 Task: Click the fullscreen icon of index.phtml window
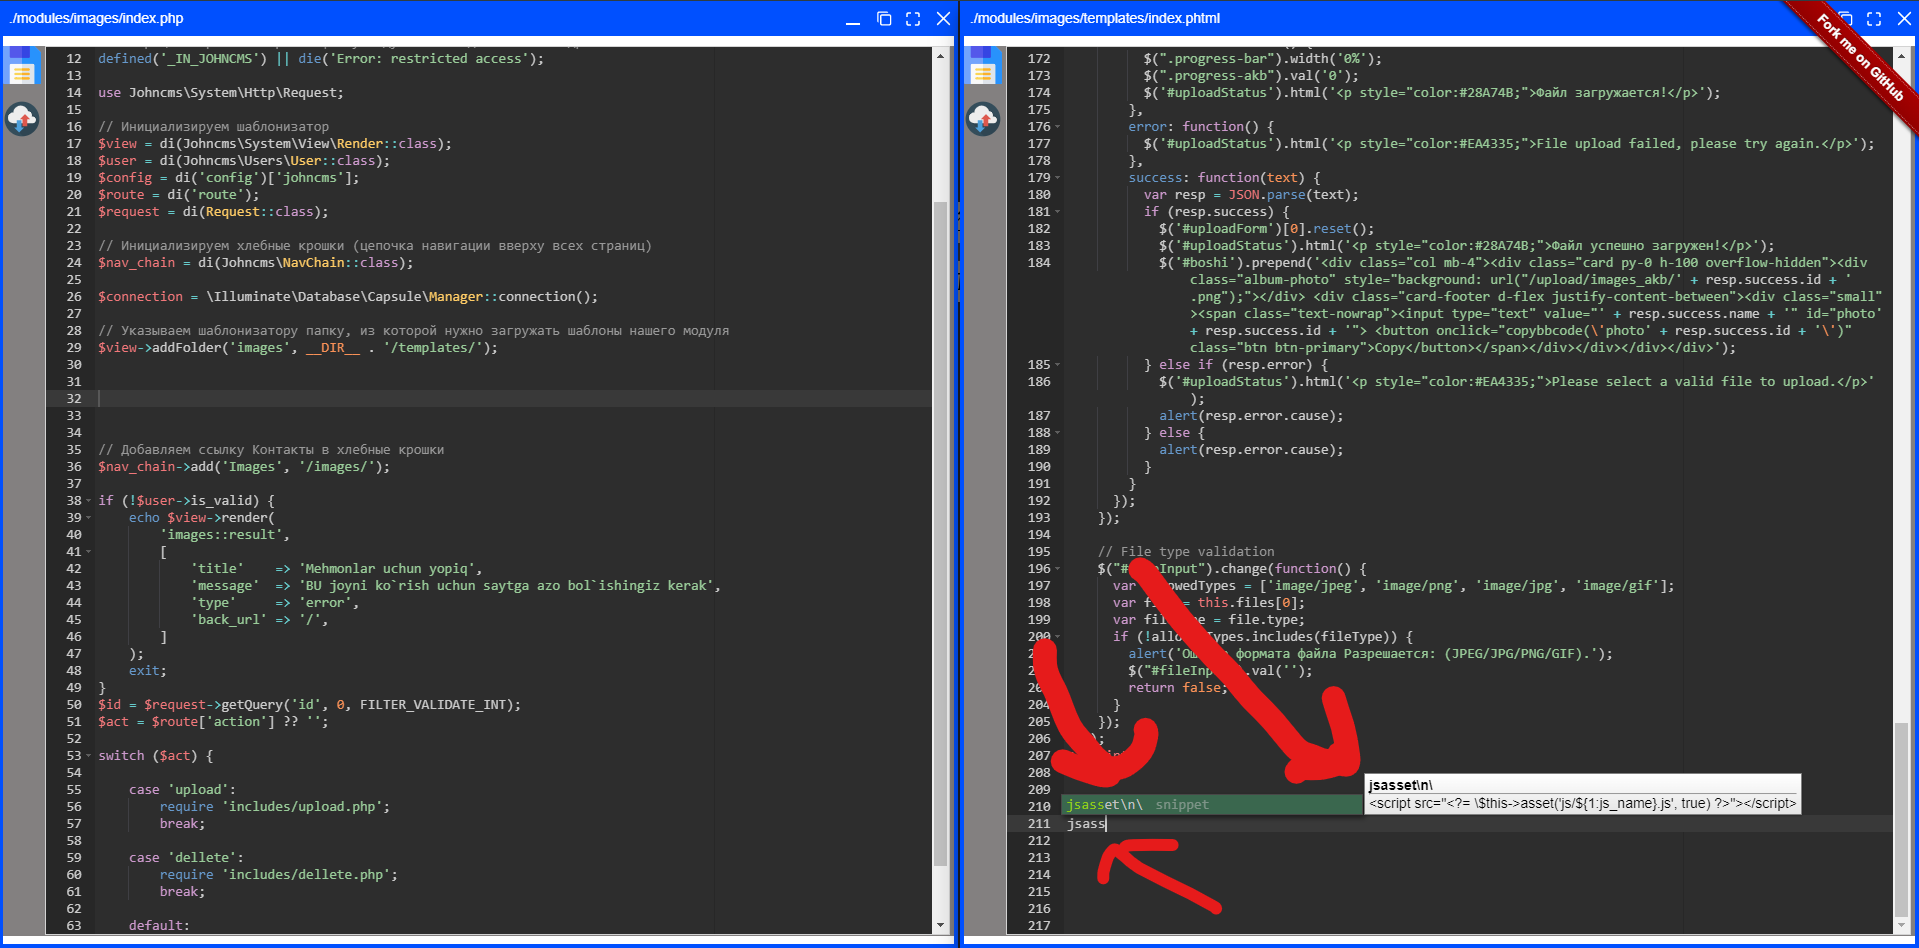tap(1874, 19)
